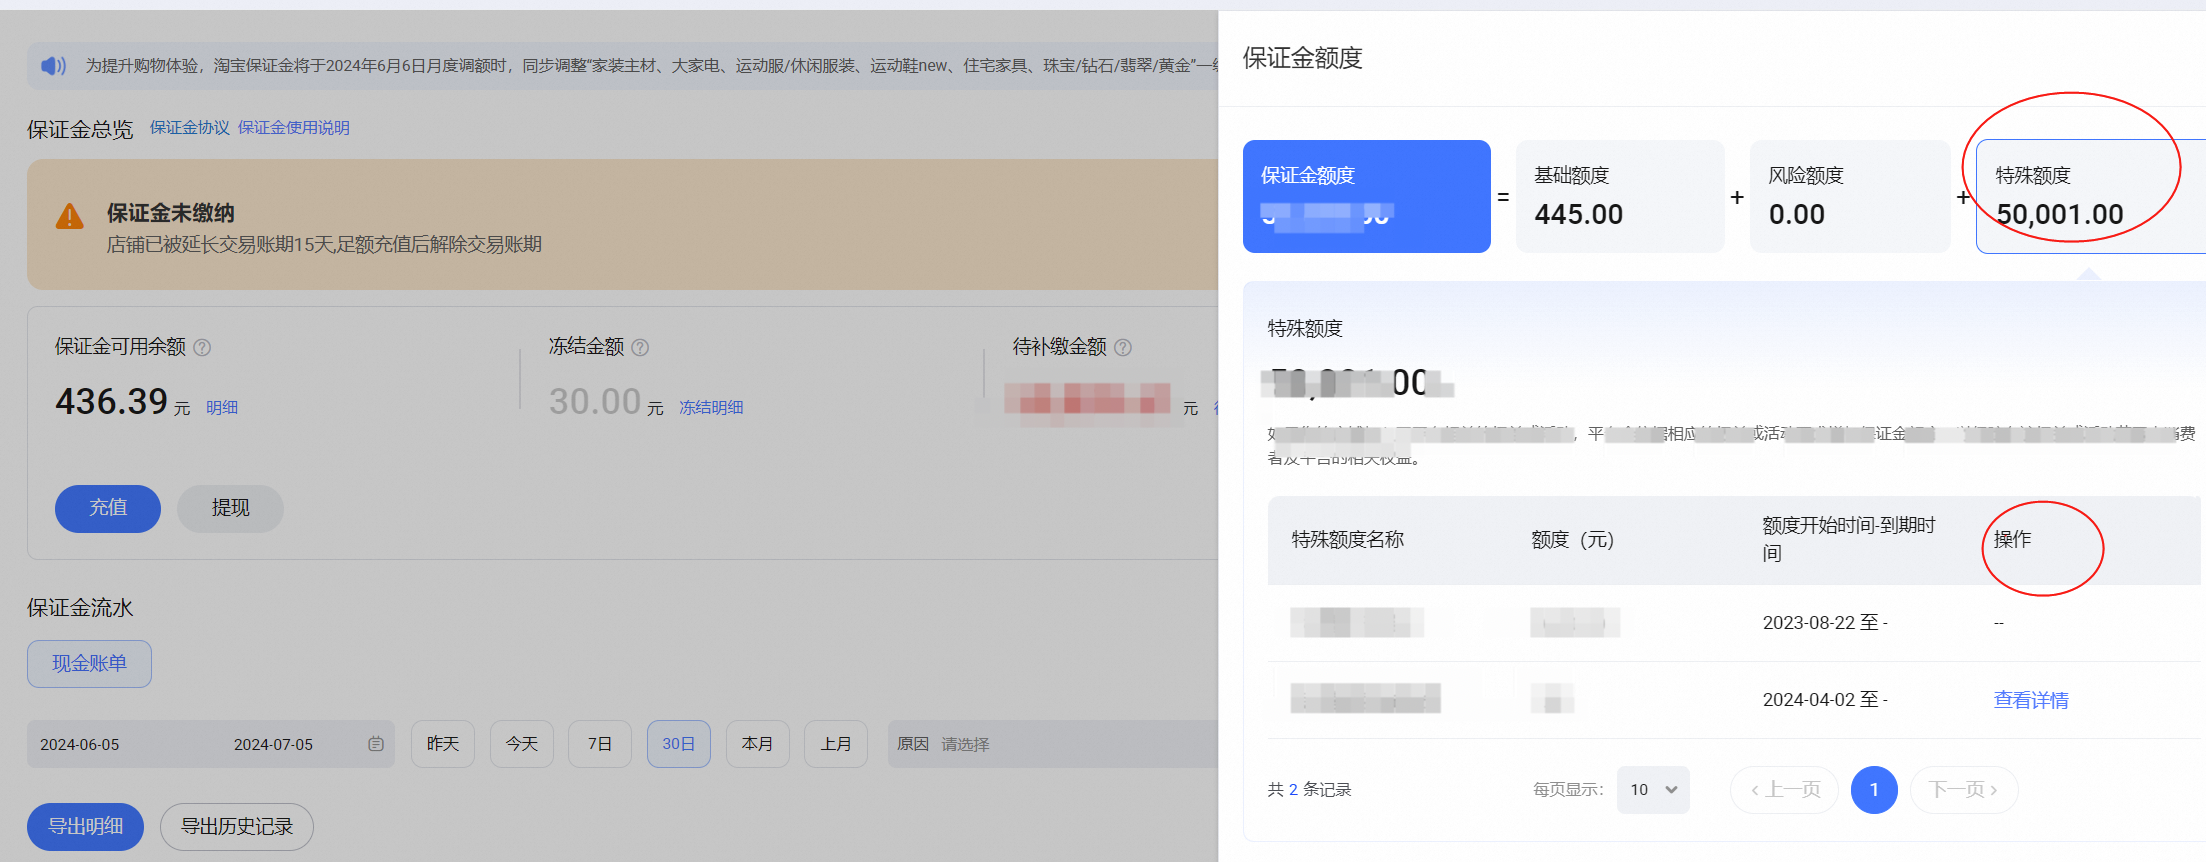The height and width of the screenshot is (862, 2206).
Task: Click the 特殊额度名称 column header
Action: (x=1348, y=540)
